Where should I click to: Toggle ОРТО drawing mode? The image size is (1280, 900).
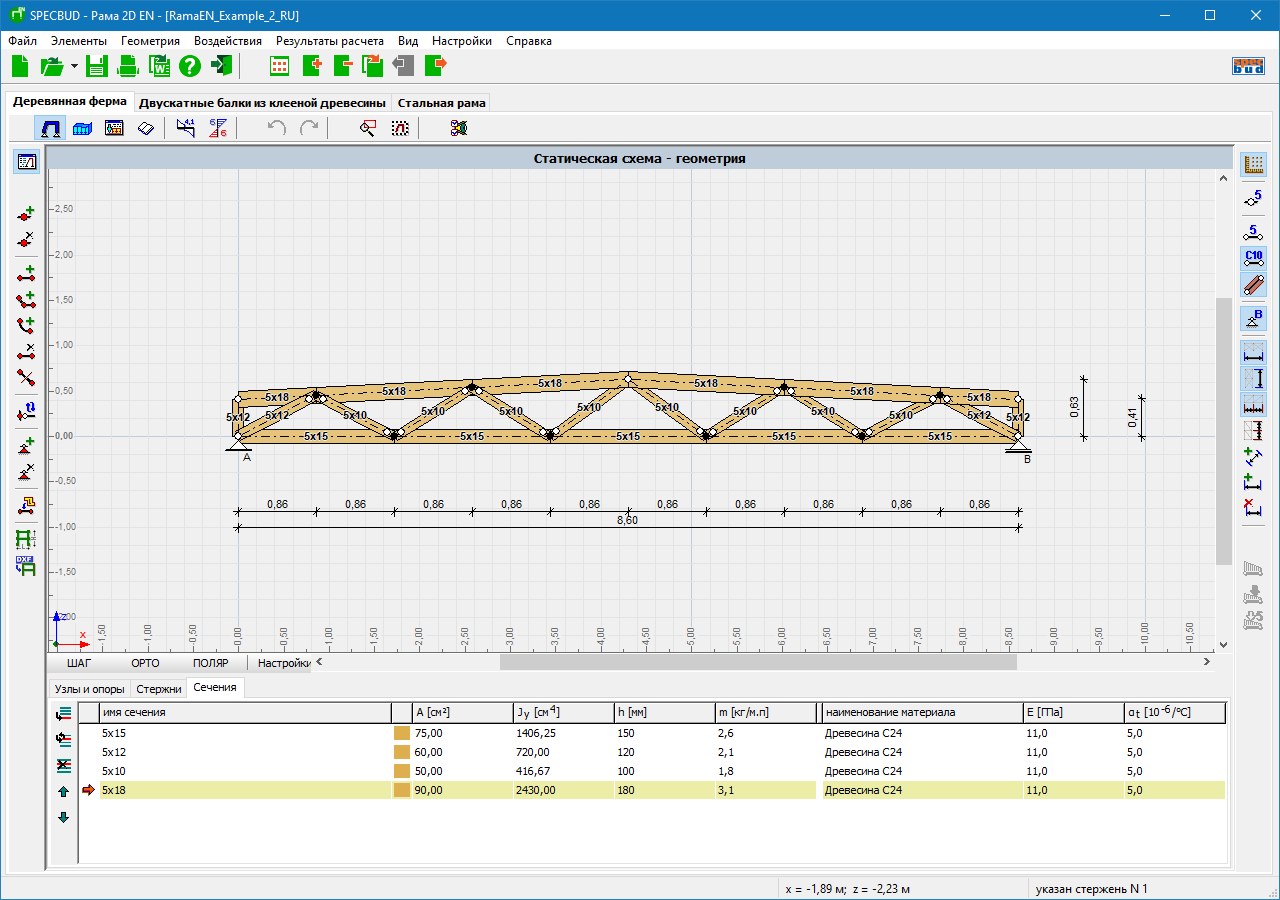point(145,663)
